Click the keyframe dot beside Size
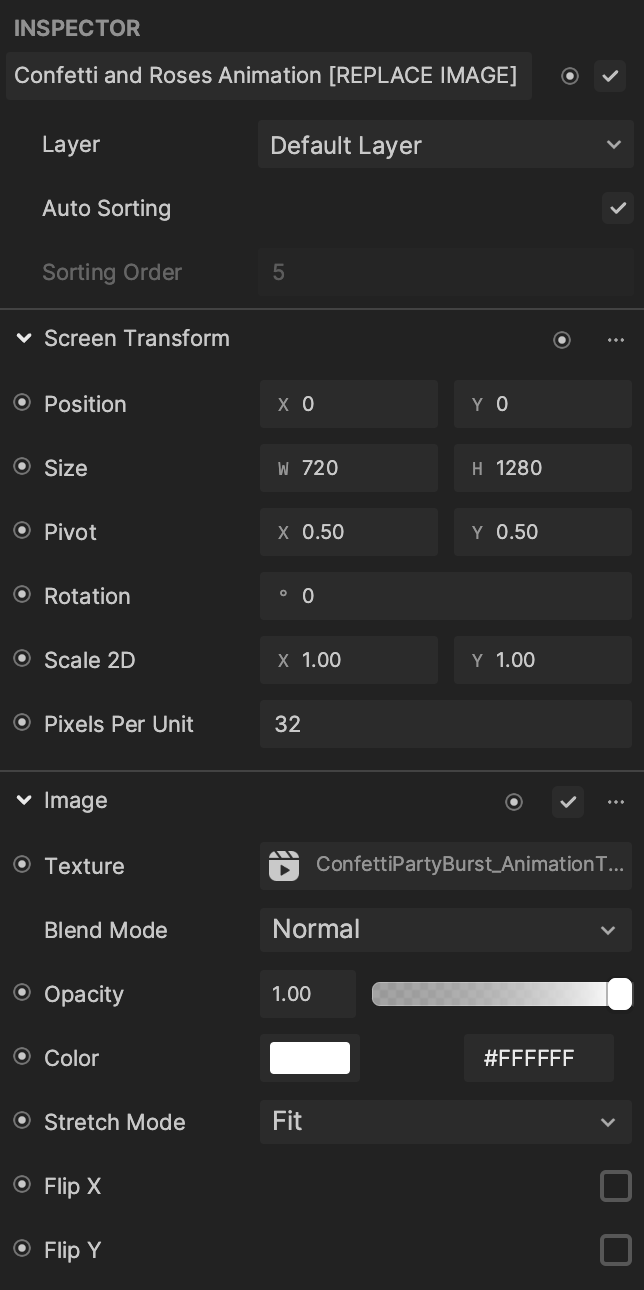Image resolution: width=644 pixels, height=1290 pixels. click(21, 467)
